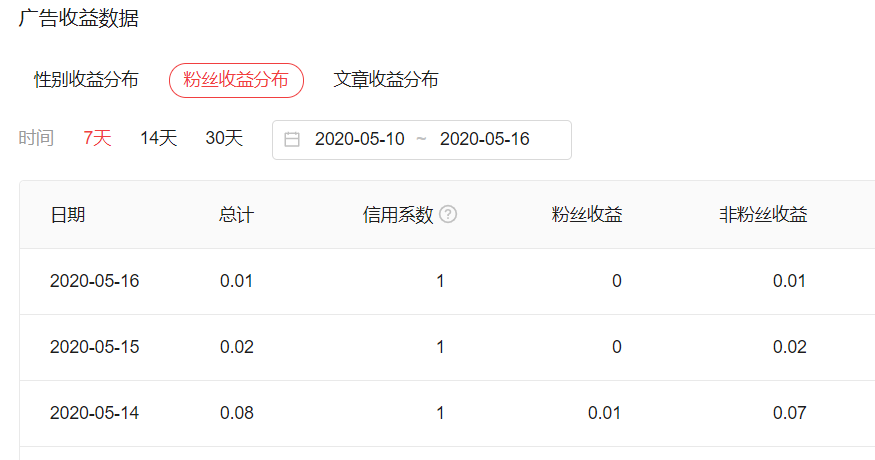Click start date 2020-05-10 in the picker
875x460 pixels.
coord(359,140)
